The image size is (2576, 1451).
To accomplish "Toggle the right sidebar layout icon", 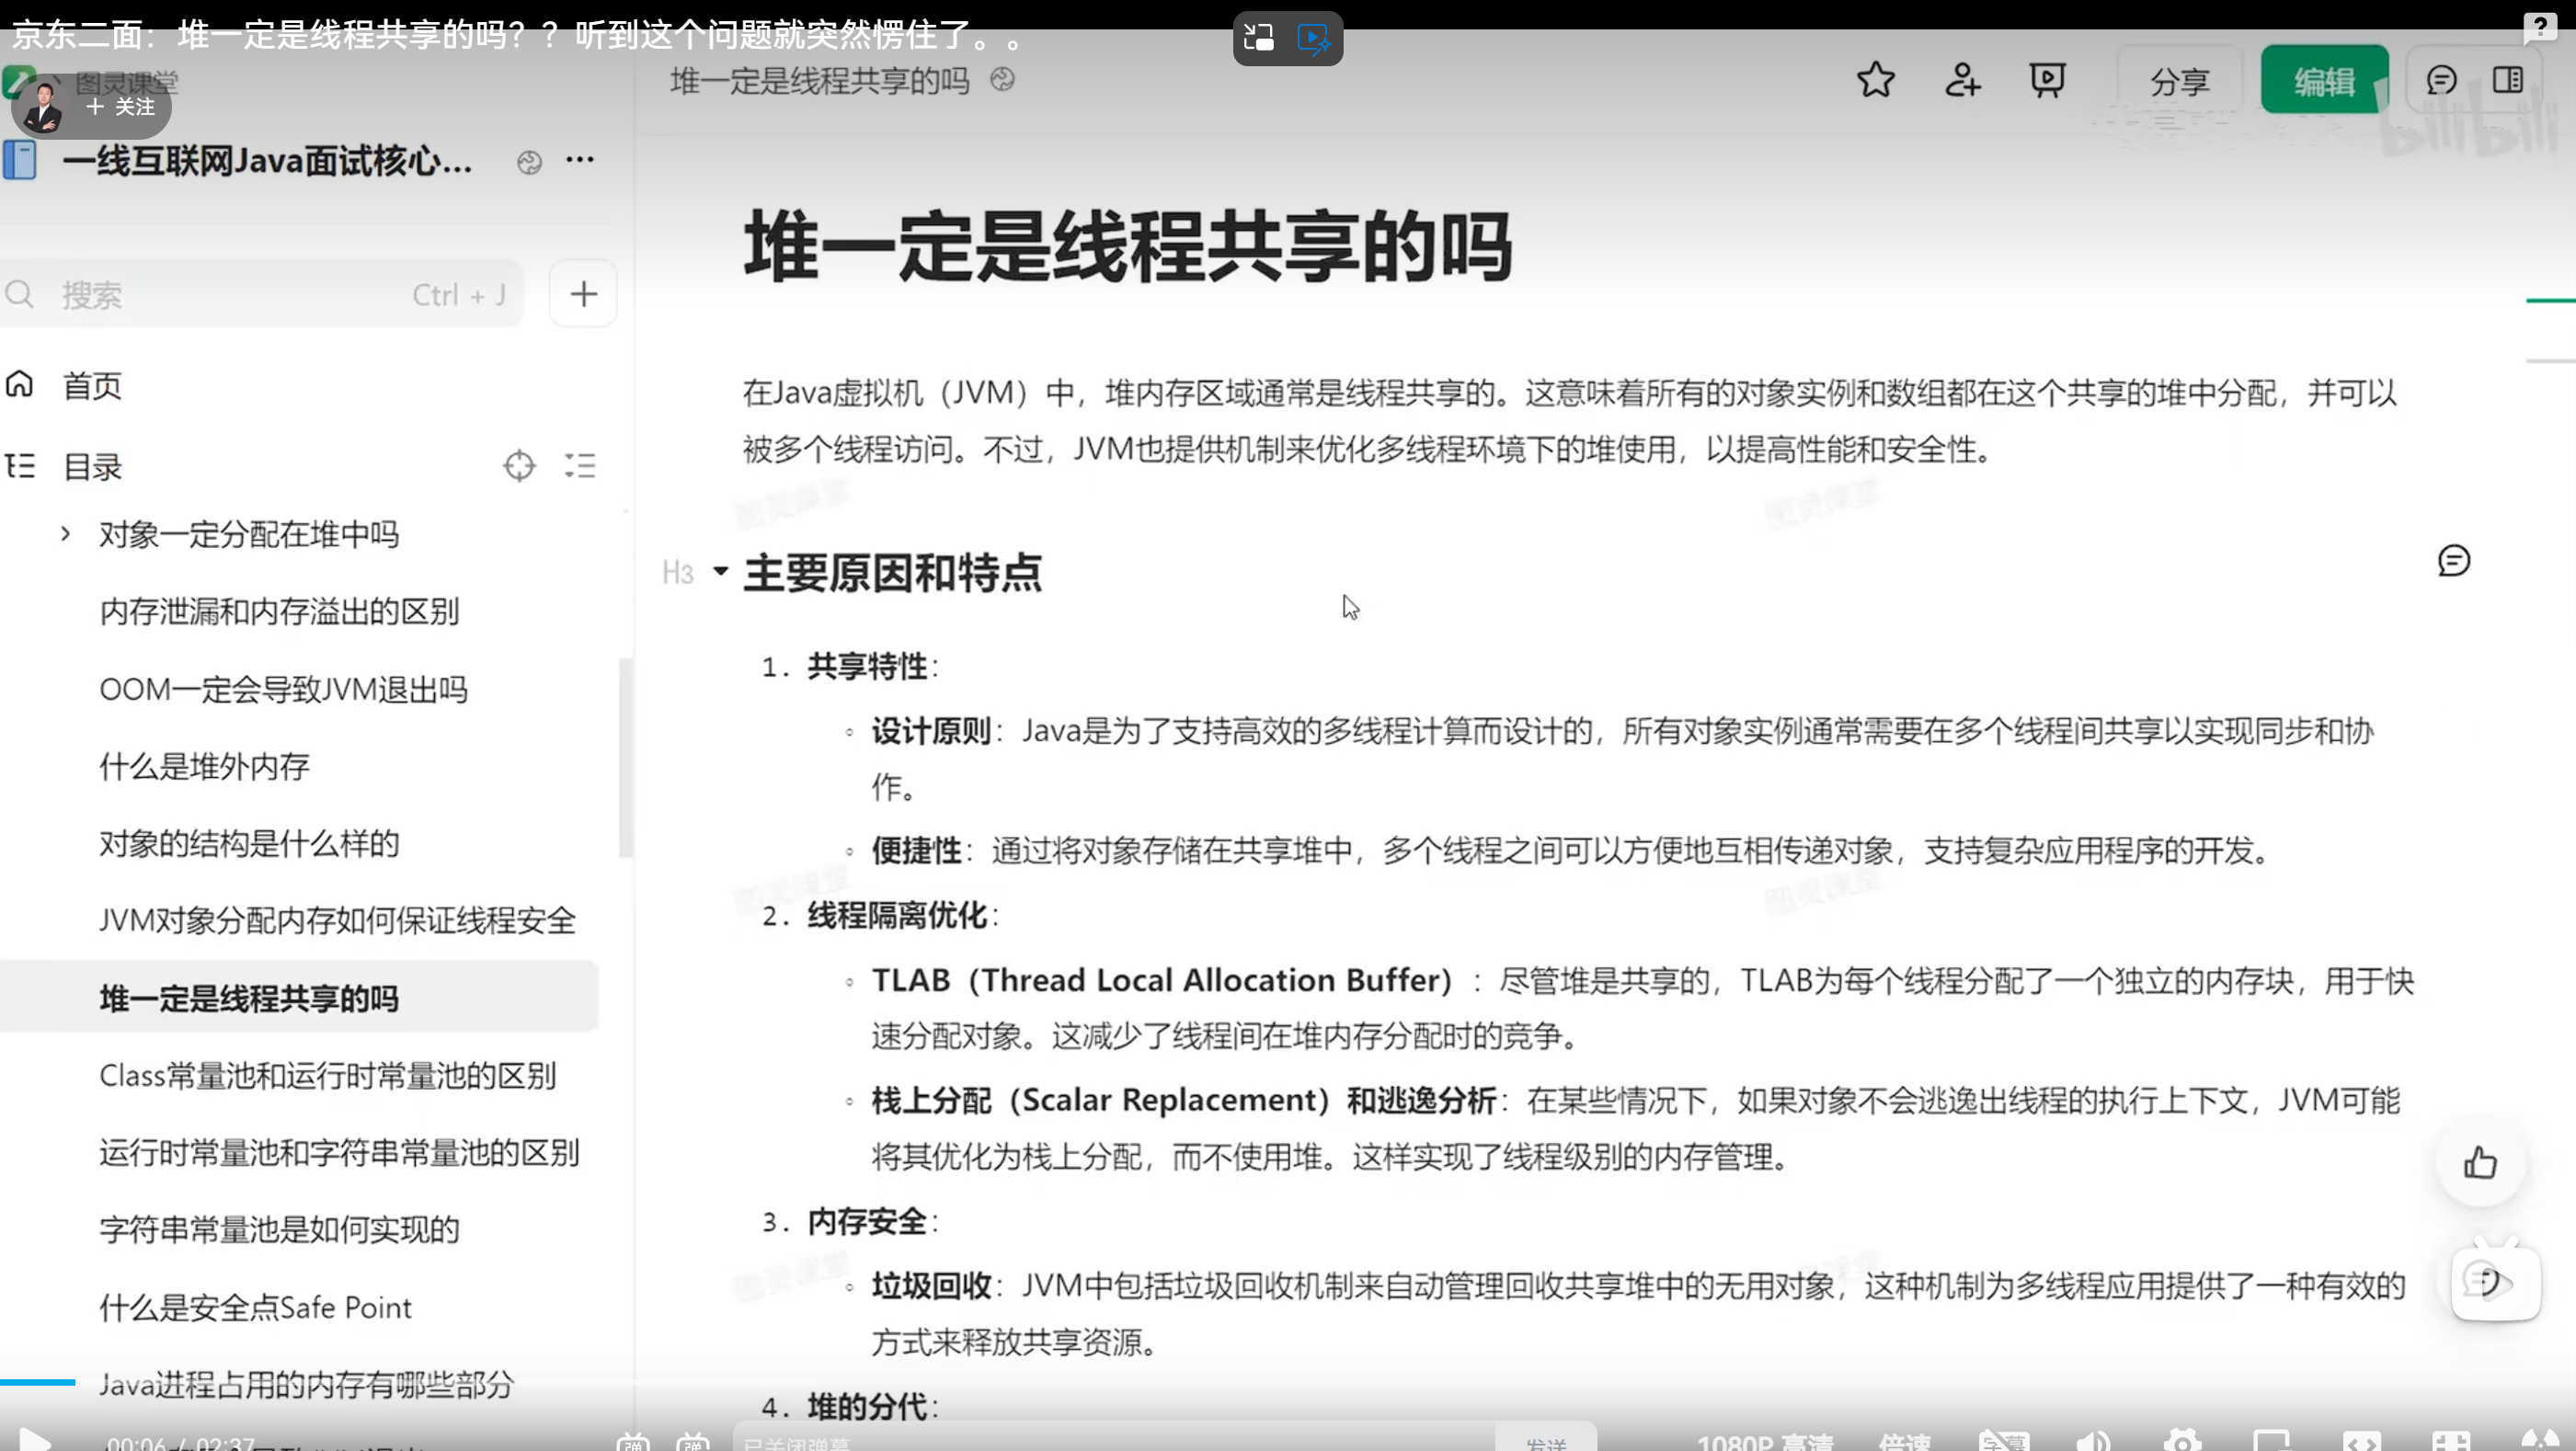I will coord(2508,80).
